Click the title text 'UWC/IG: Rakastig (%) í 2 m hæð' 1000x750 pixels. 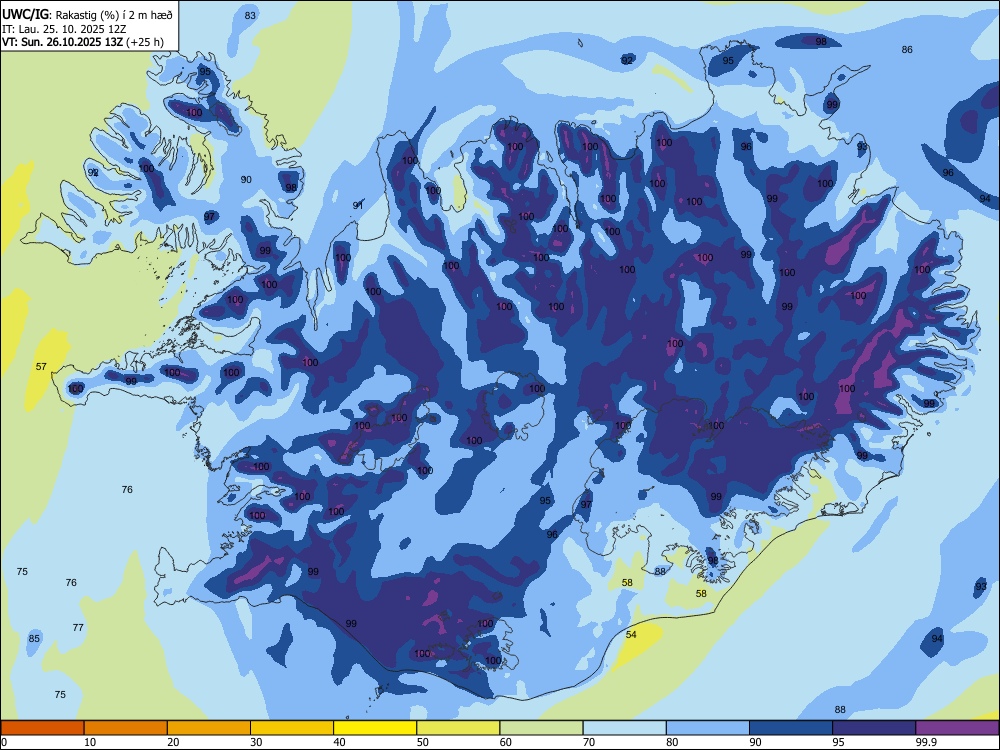coord(87,14)
